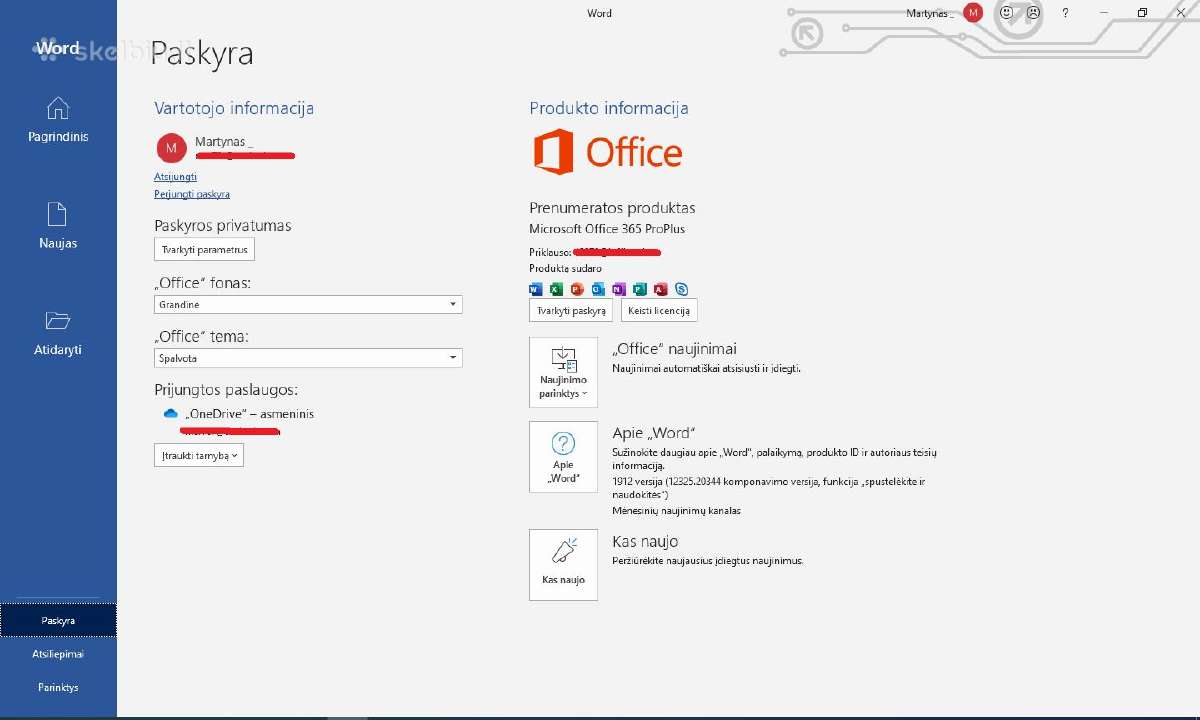Click the Outlook app icon

pos(598,289)
